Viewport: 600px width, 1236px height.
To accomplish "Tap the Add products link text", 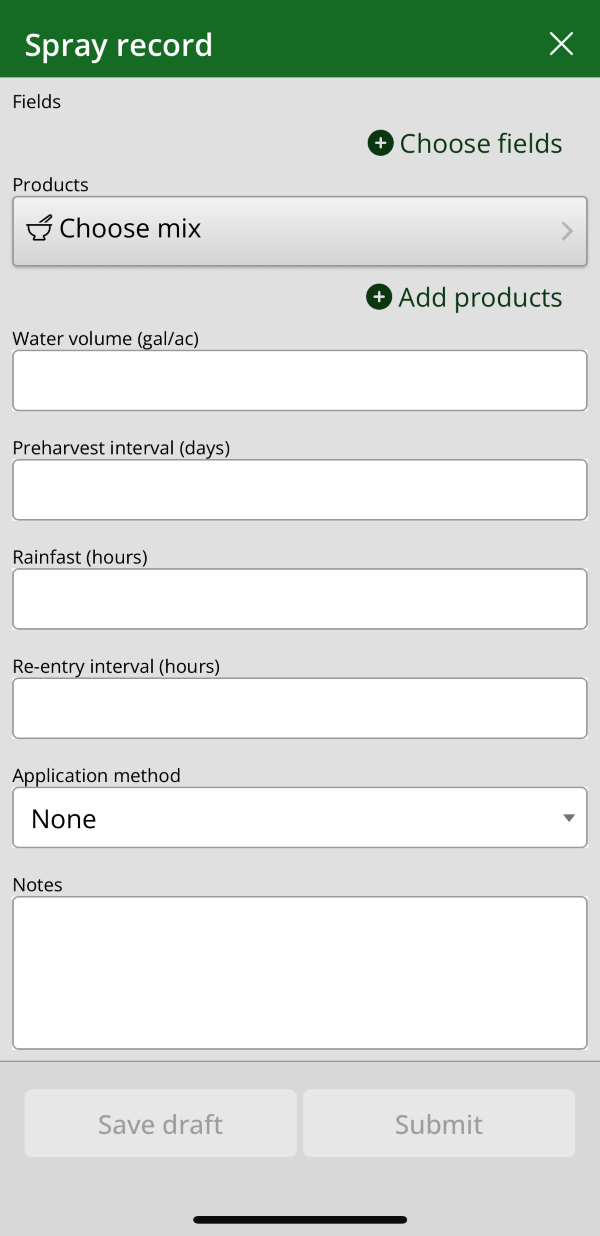I will tap(480, 298).
